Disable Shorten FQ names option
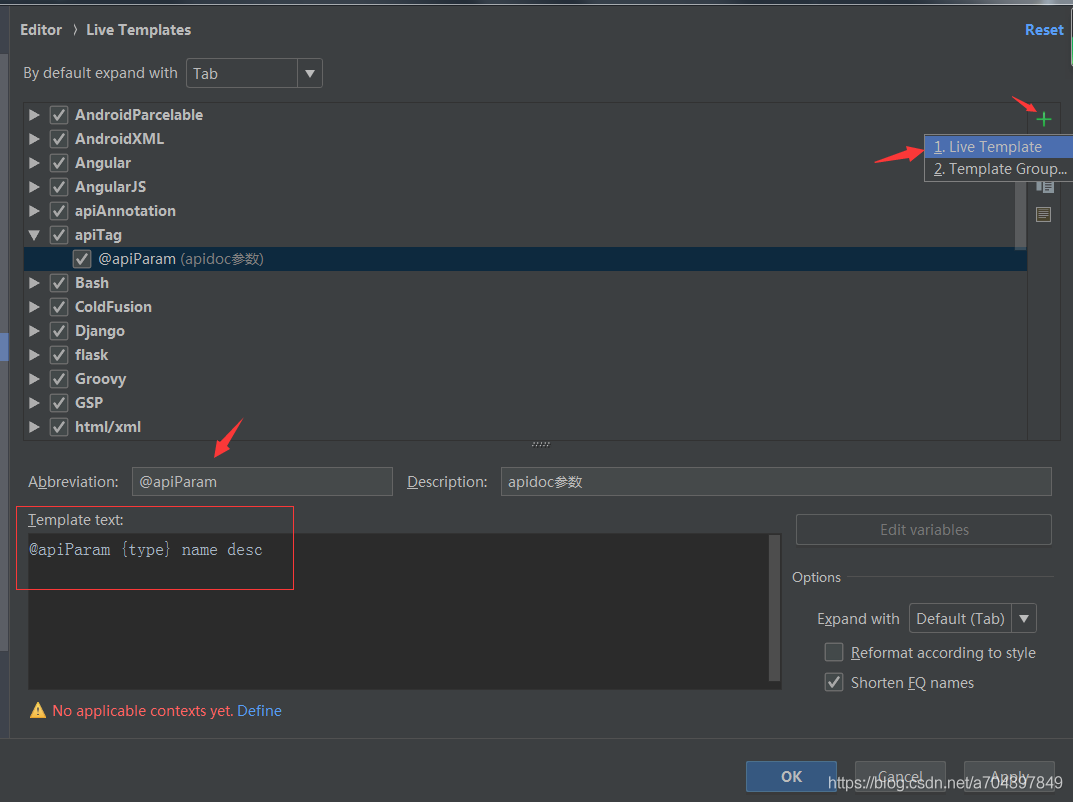The height and width of the screenshot is (802, 1073). pyautogui.click(x=833, y=682)
